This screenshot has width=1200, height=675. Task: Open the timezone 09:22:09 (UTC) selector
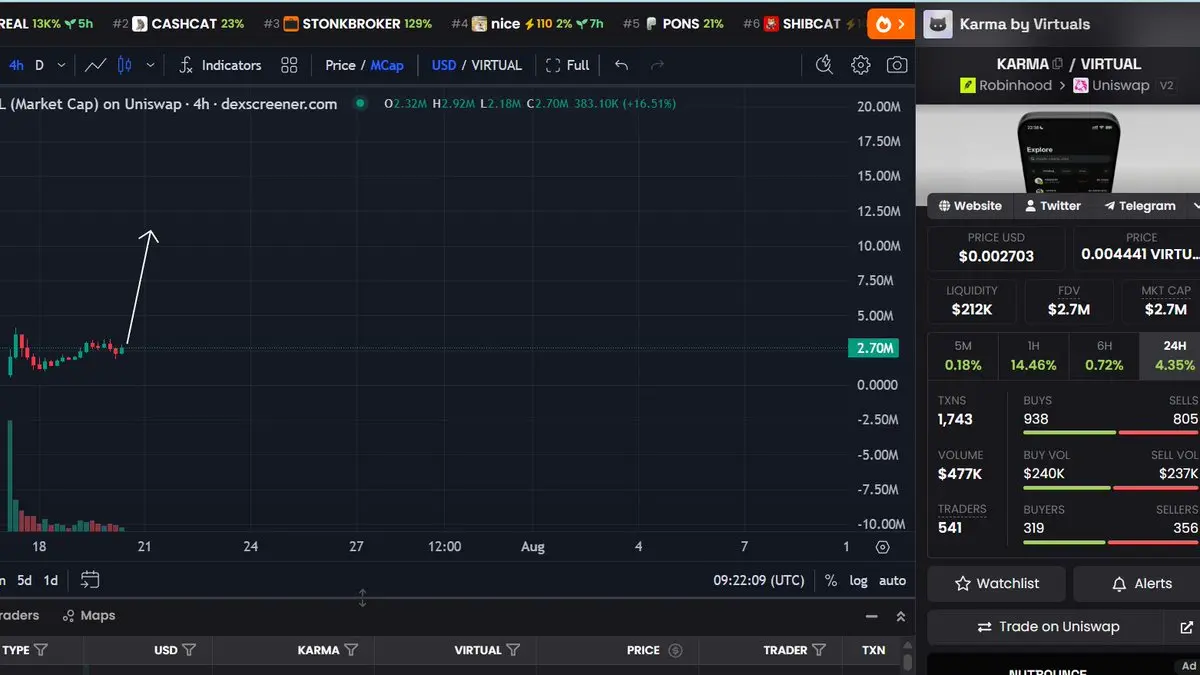758,580
